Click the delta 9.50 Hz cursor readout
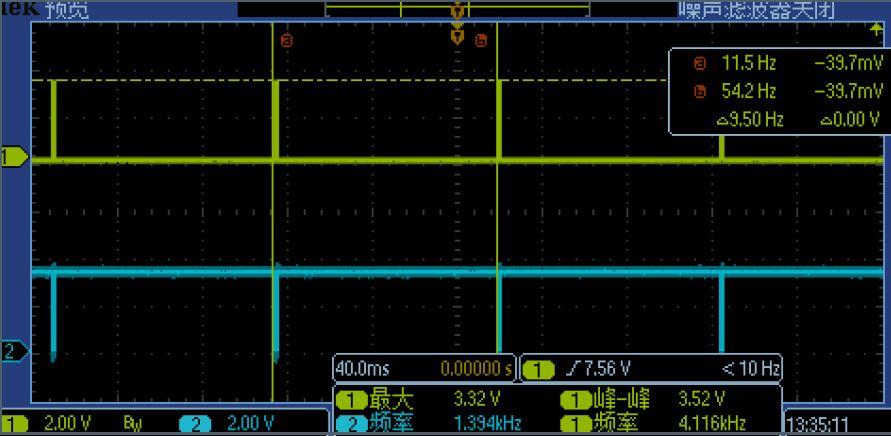Image resolution: width=891 pixels, height=436 pixels. (750, 119)
